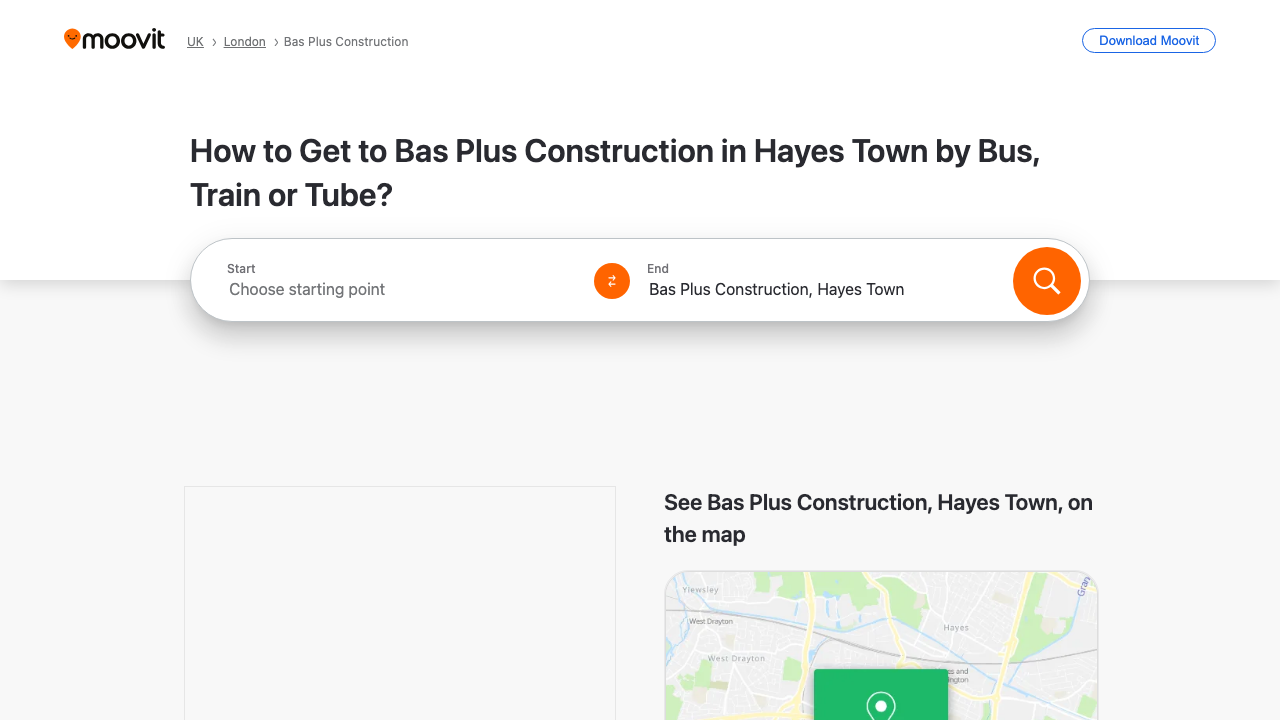Open the Download Moovit button
Viewport: 1280px width, 720px height.
pyautogui.click(x=1148, y=40)
